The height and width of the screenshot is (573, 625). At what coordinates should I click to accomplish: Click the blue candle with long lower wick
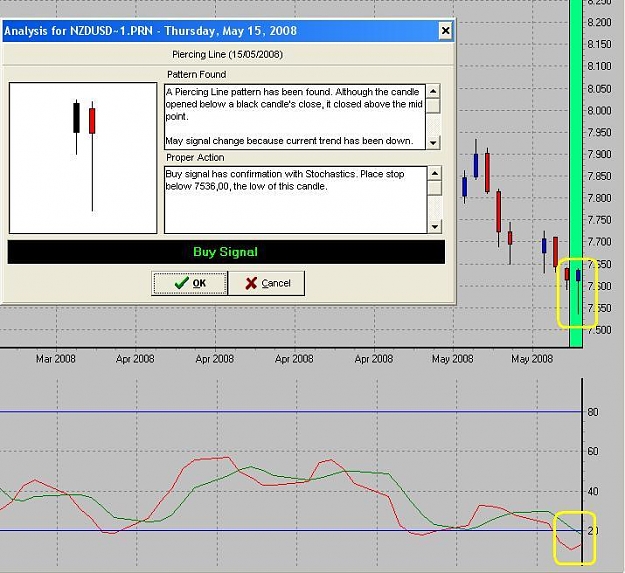click(x=578, y=292)
